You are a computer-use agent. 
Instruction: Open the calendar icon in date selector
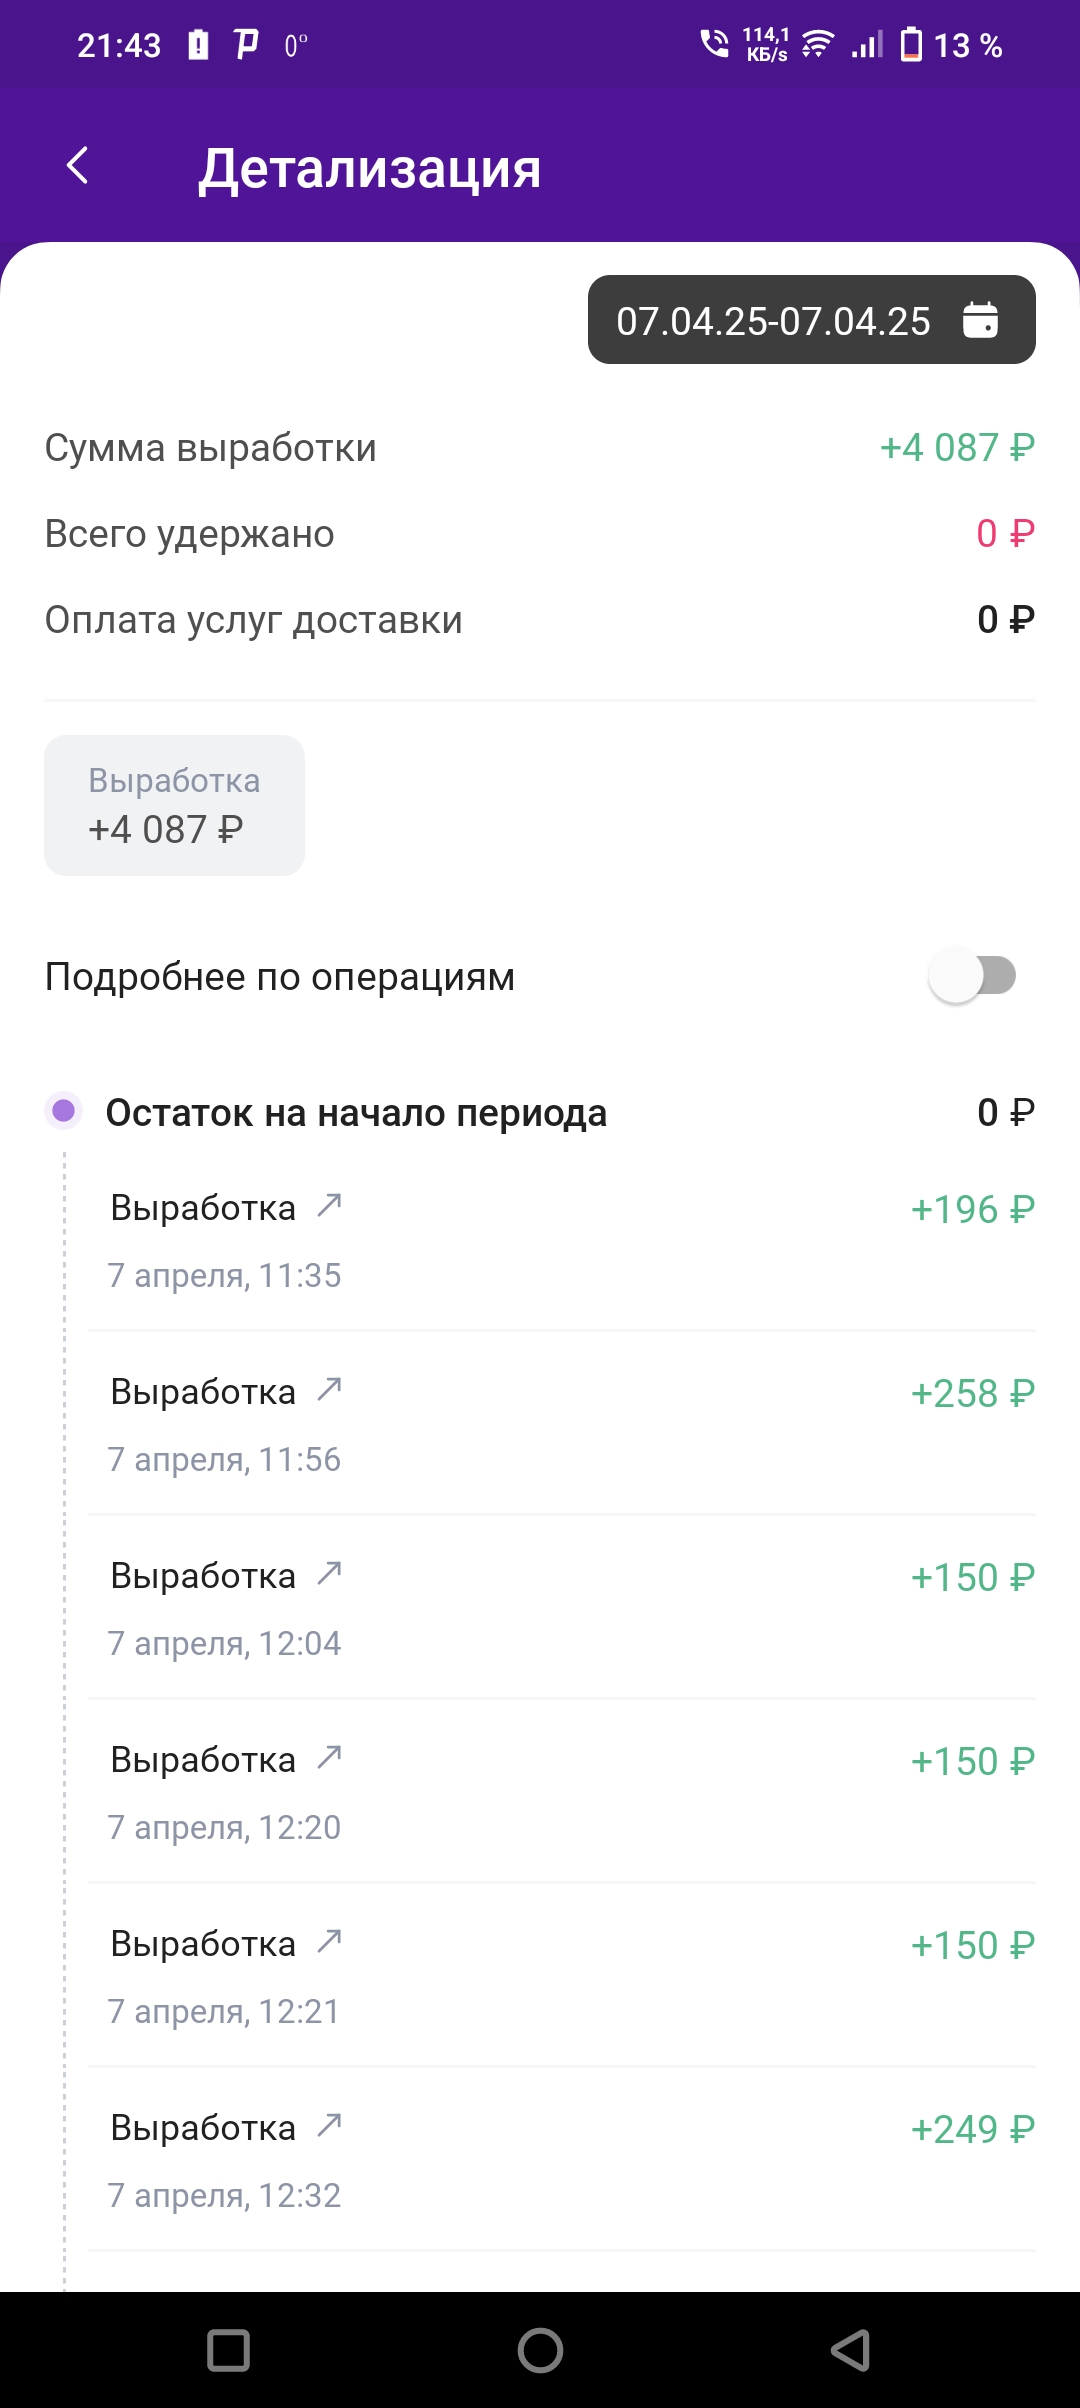point(980,320)
